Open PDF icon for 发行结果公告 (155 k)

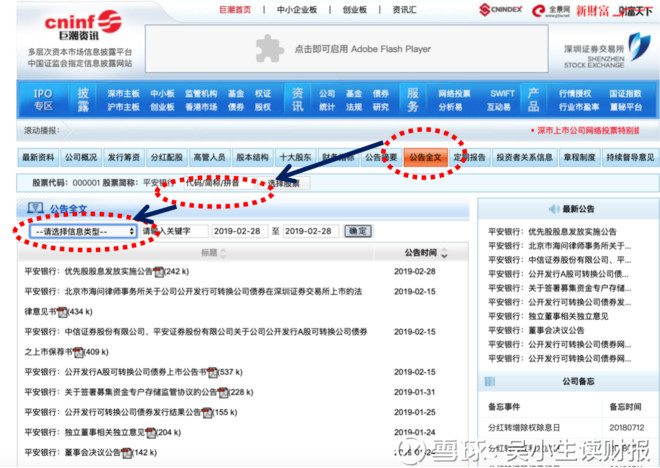(x=207, y=413)
